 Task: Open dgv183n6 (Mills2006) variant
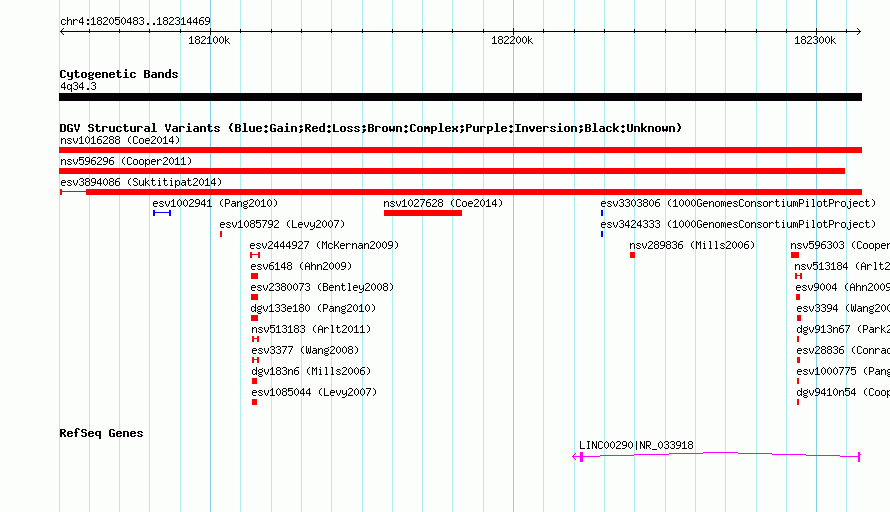tap(311, 371)
